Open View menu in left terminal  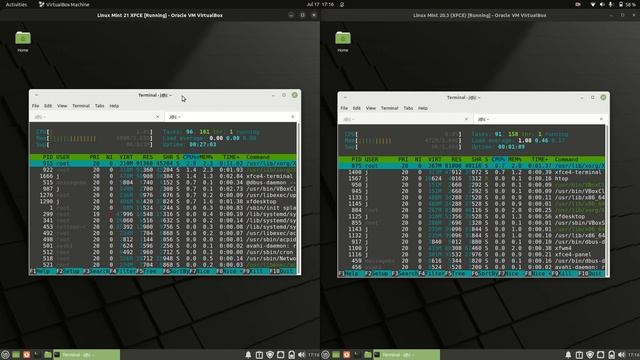(62, 106)
